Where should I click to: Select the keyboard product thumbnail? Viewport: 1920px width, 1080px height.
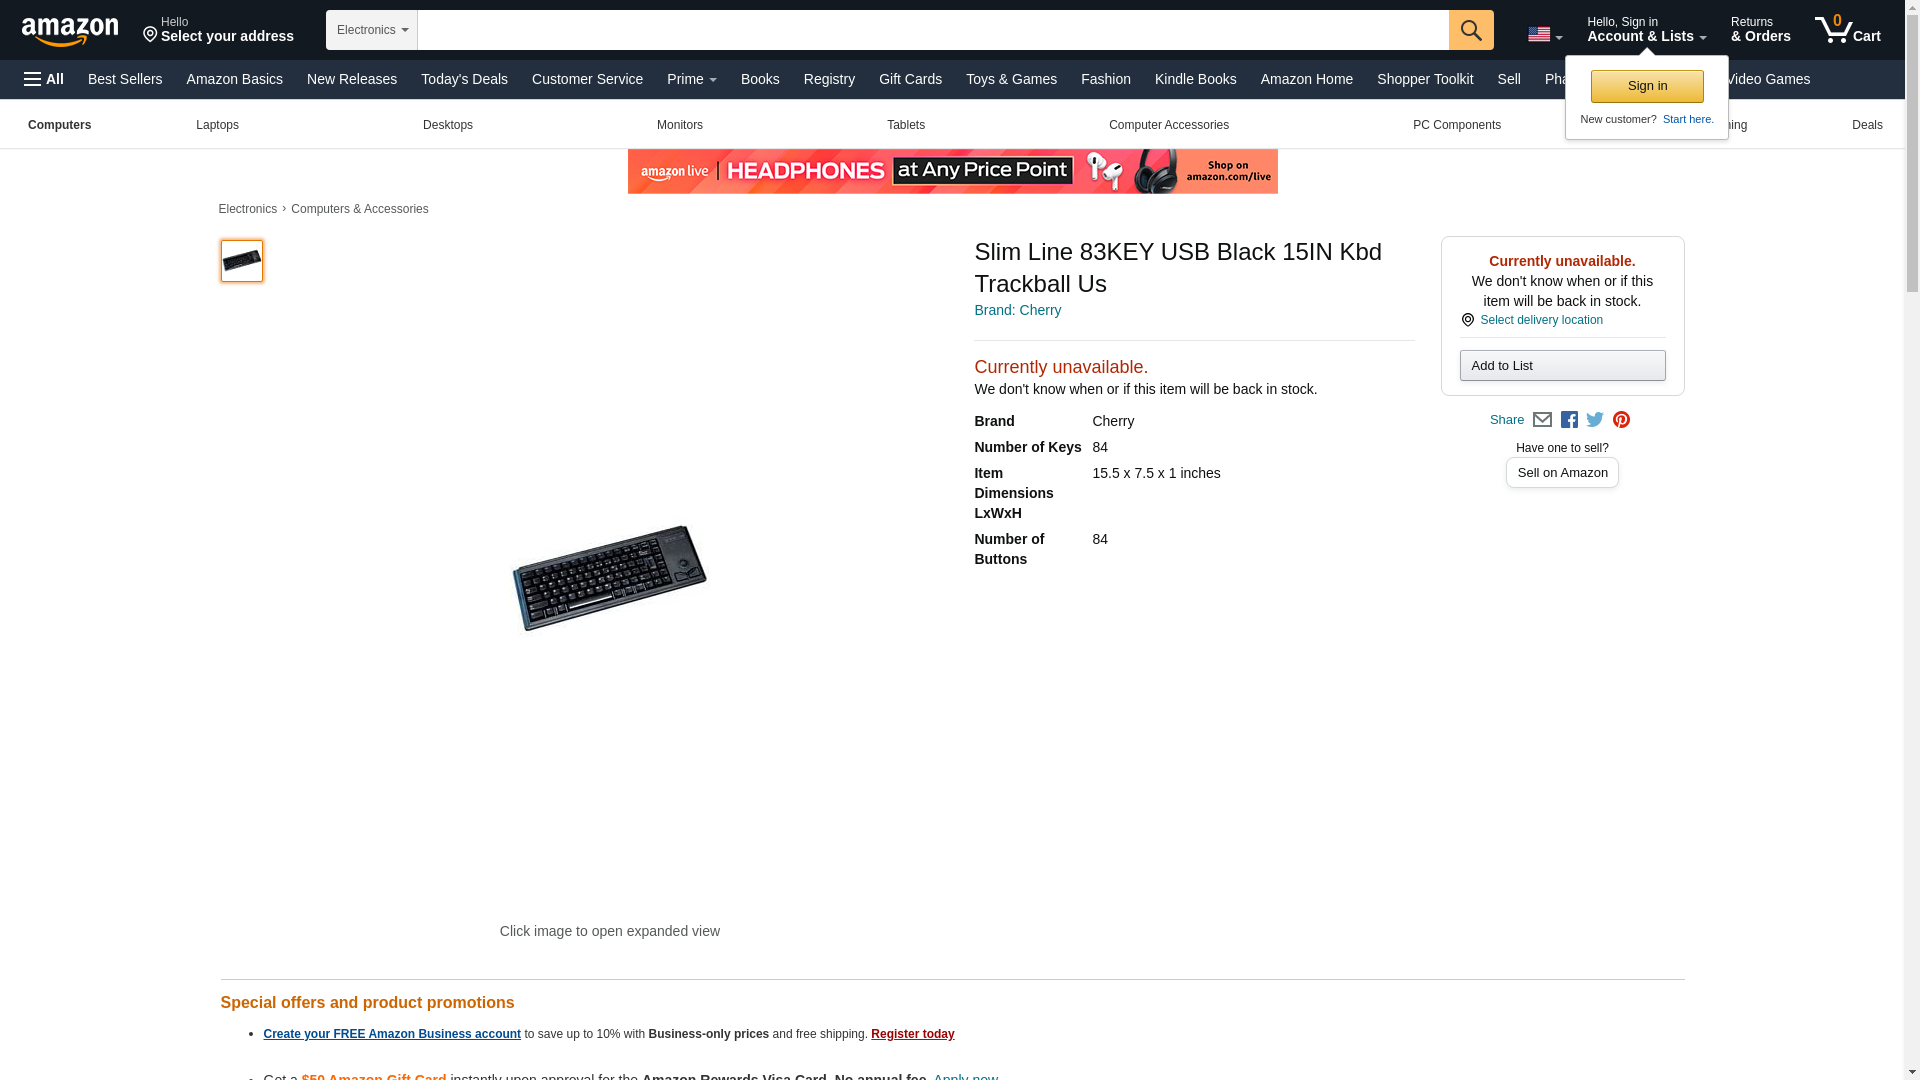click(x=241, y=260)
